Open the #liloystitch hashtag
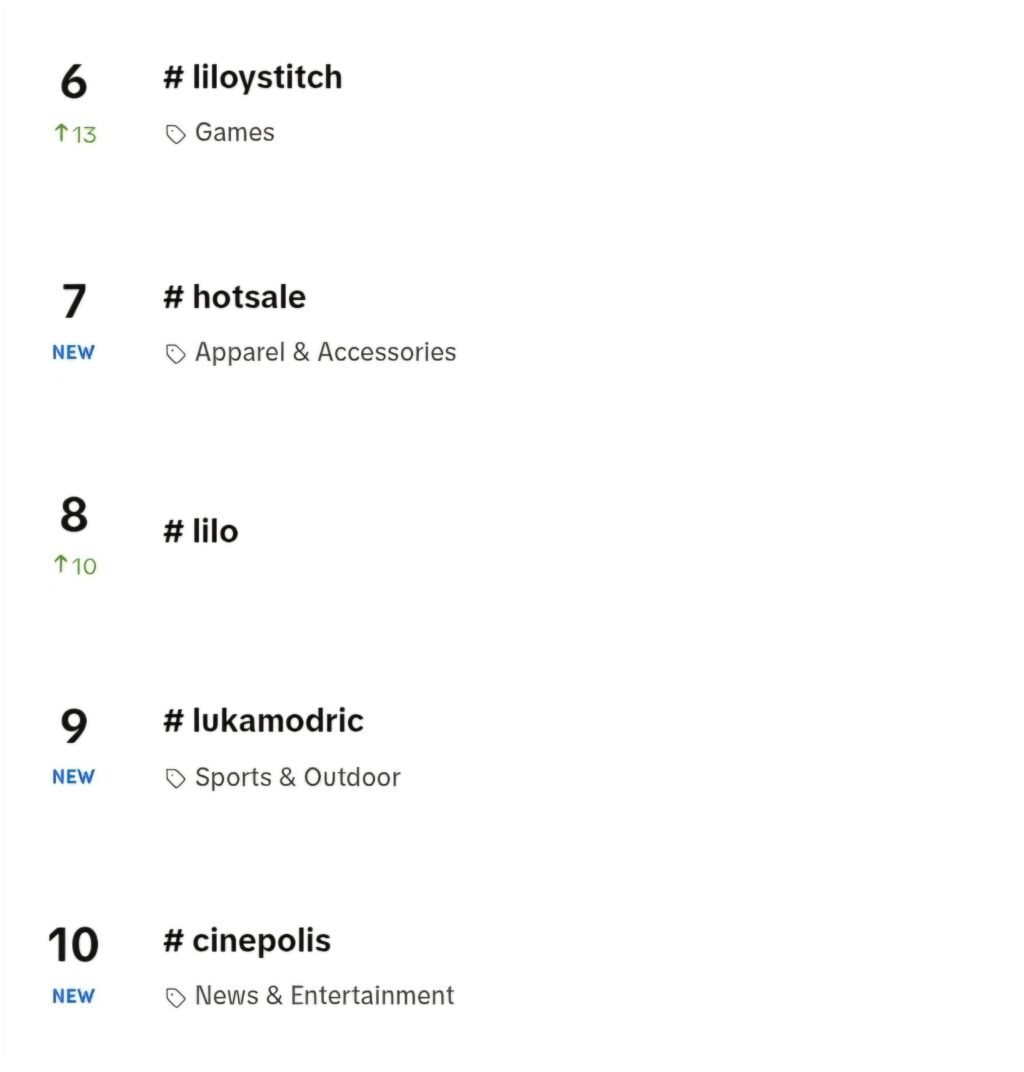The image size is (1024, 1072). tap(253, 78)
